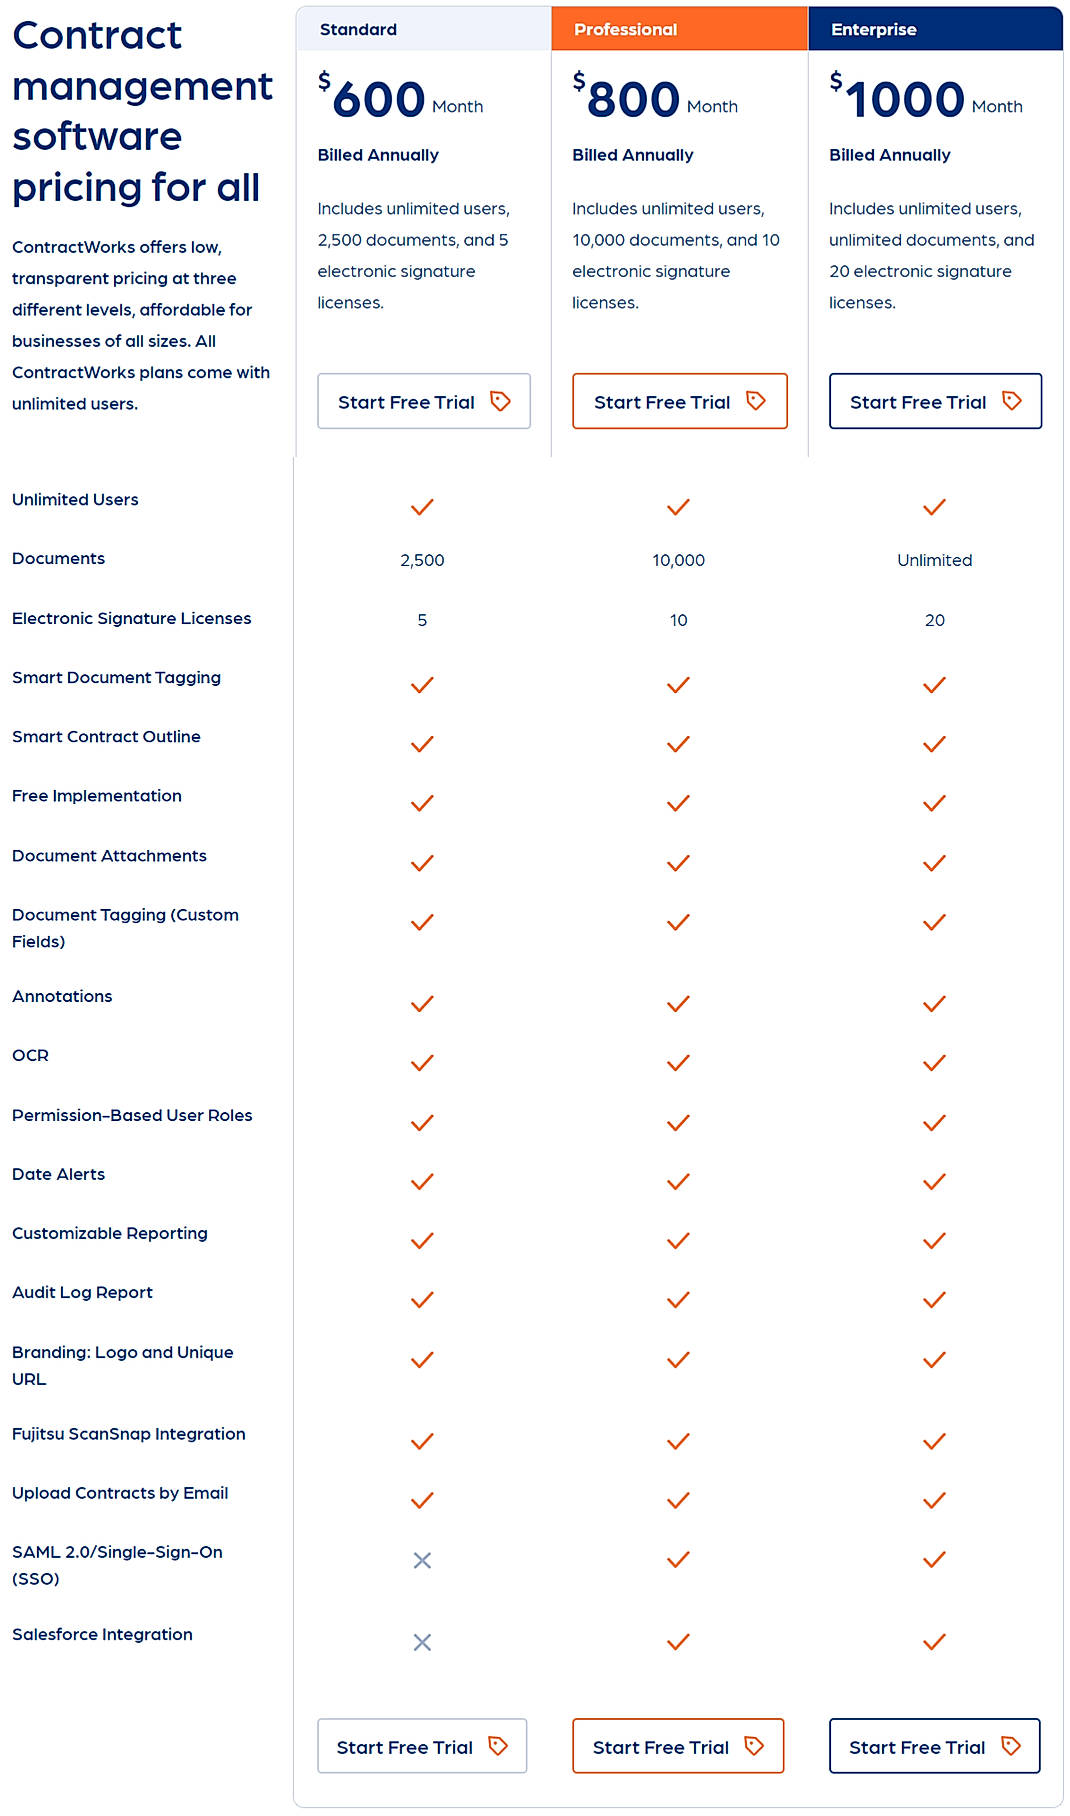Click the tag icon on Professional's Start Free Trial

pyautogui.click(x=755, y=401)
